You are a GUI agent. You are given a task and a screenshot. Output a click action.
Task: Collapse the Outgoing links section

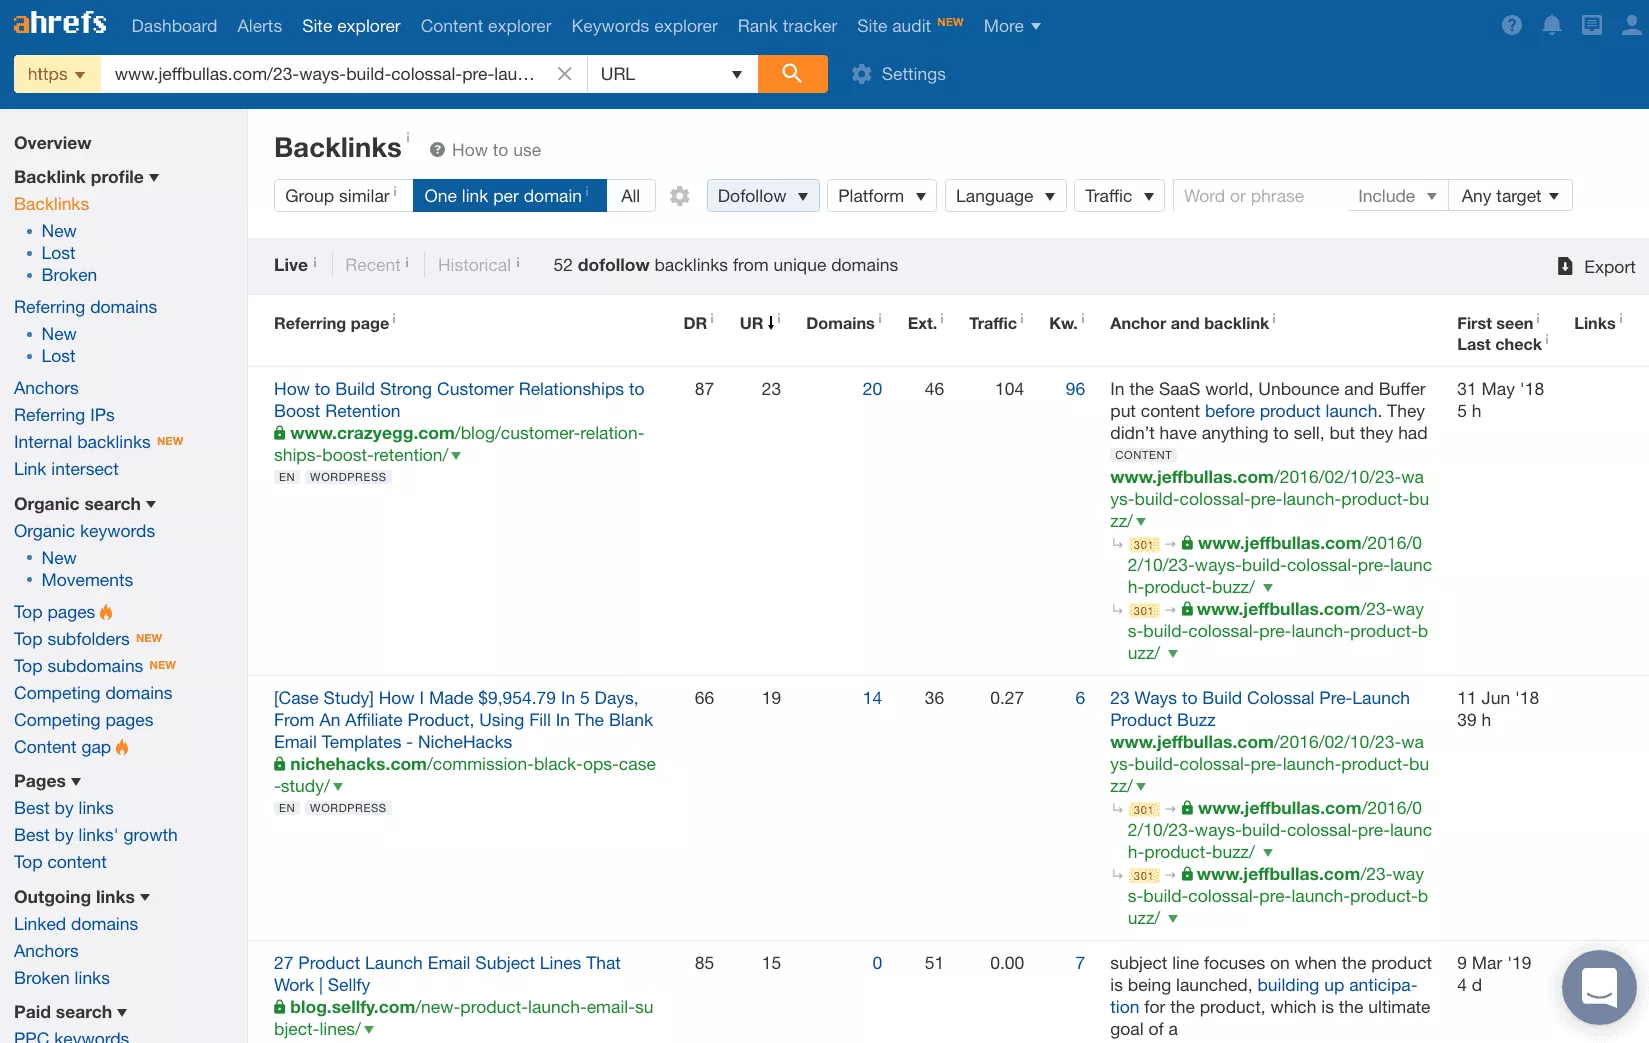tap(82, 897)
